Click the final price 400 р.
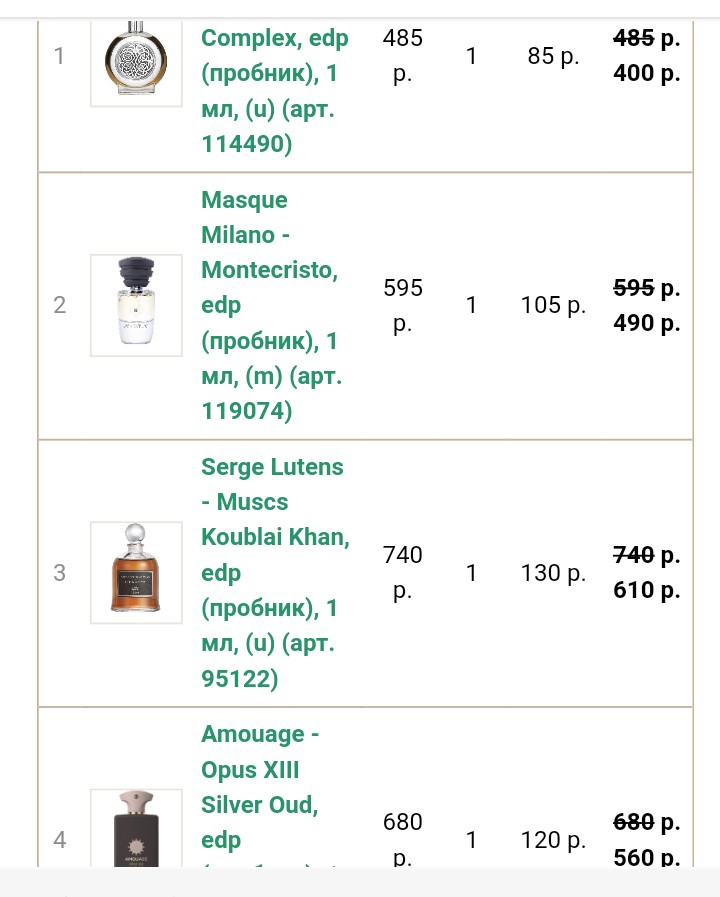 pos(647,73)
